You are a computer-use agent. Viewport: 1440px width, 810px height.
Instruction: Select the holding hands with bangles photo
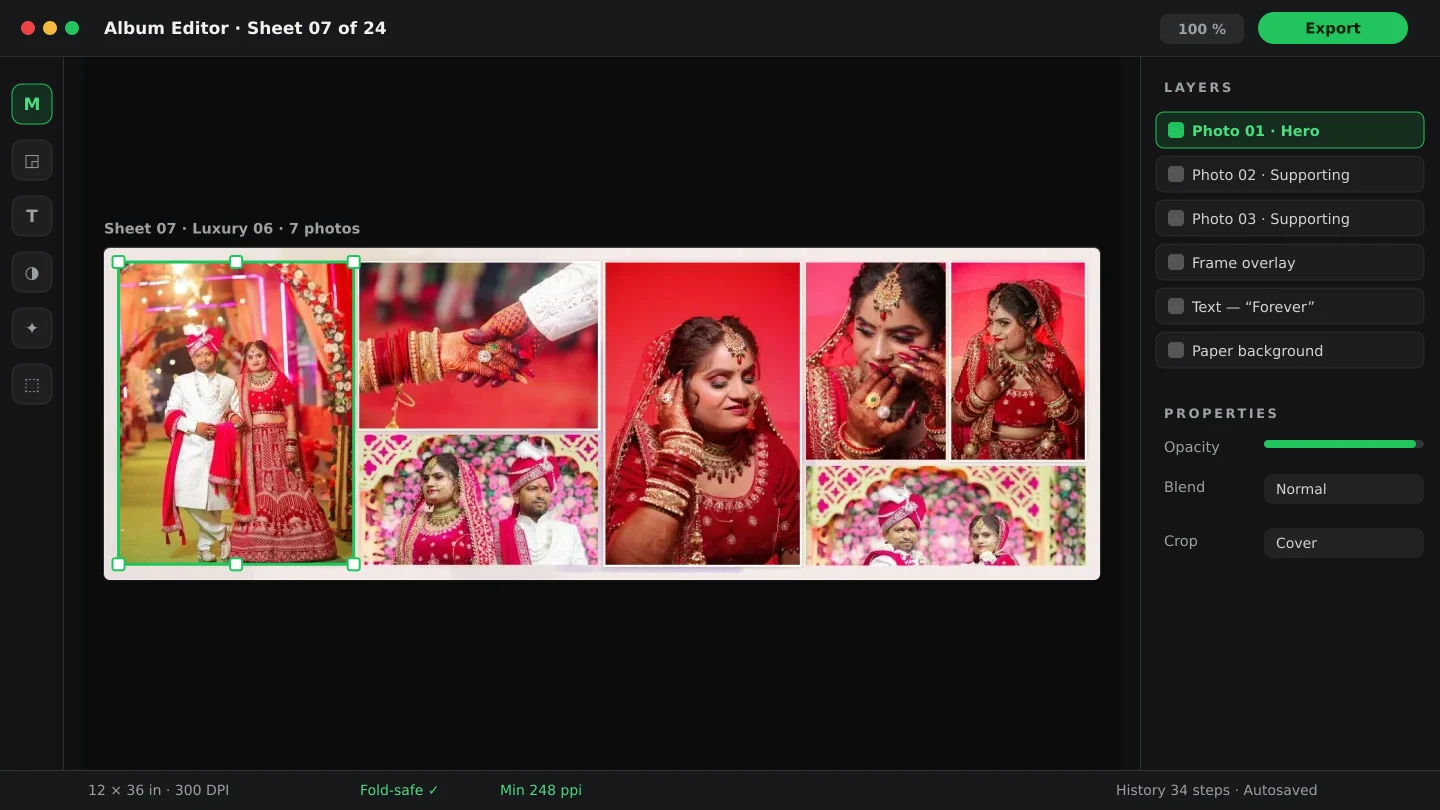pos(479,346)
